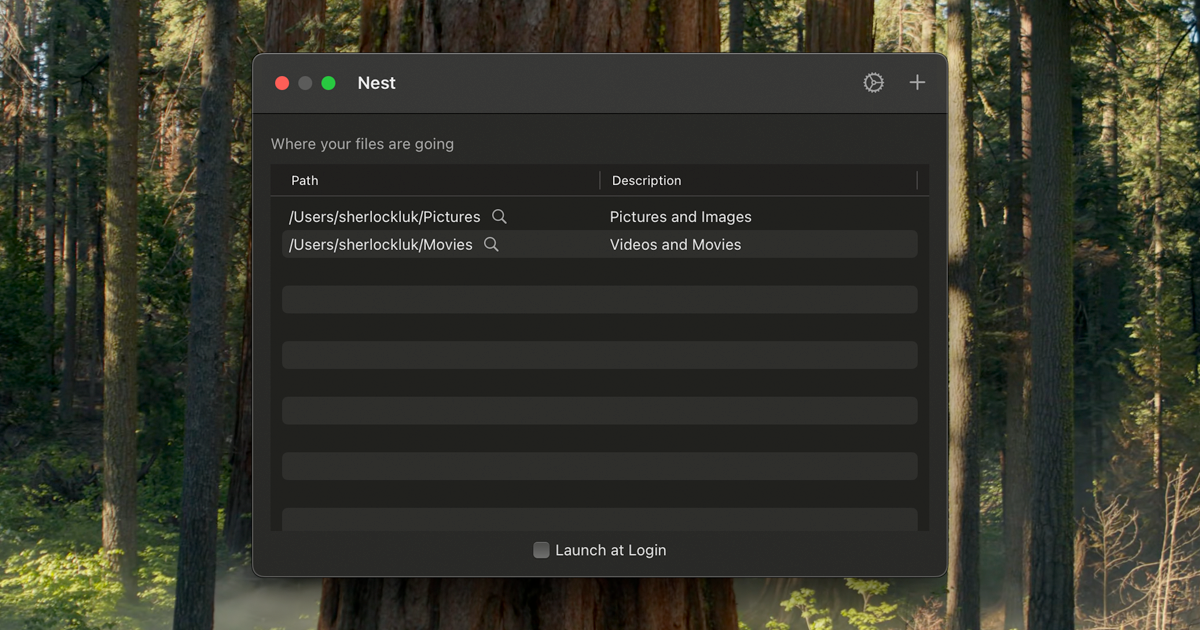Select the Videos and Movies description
The width and height of the screenshot is (1200, 630).
[675, 244]
